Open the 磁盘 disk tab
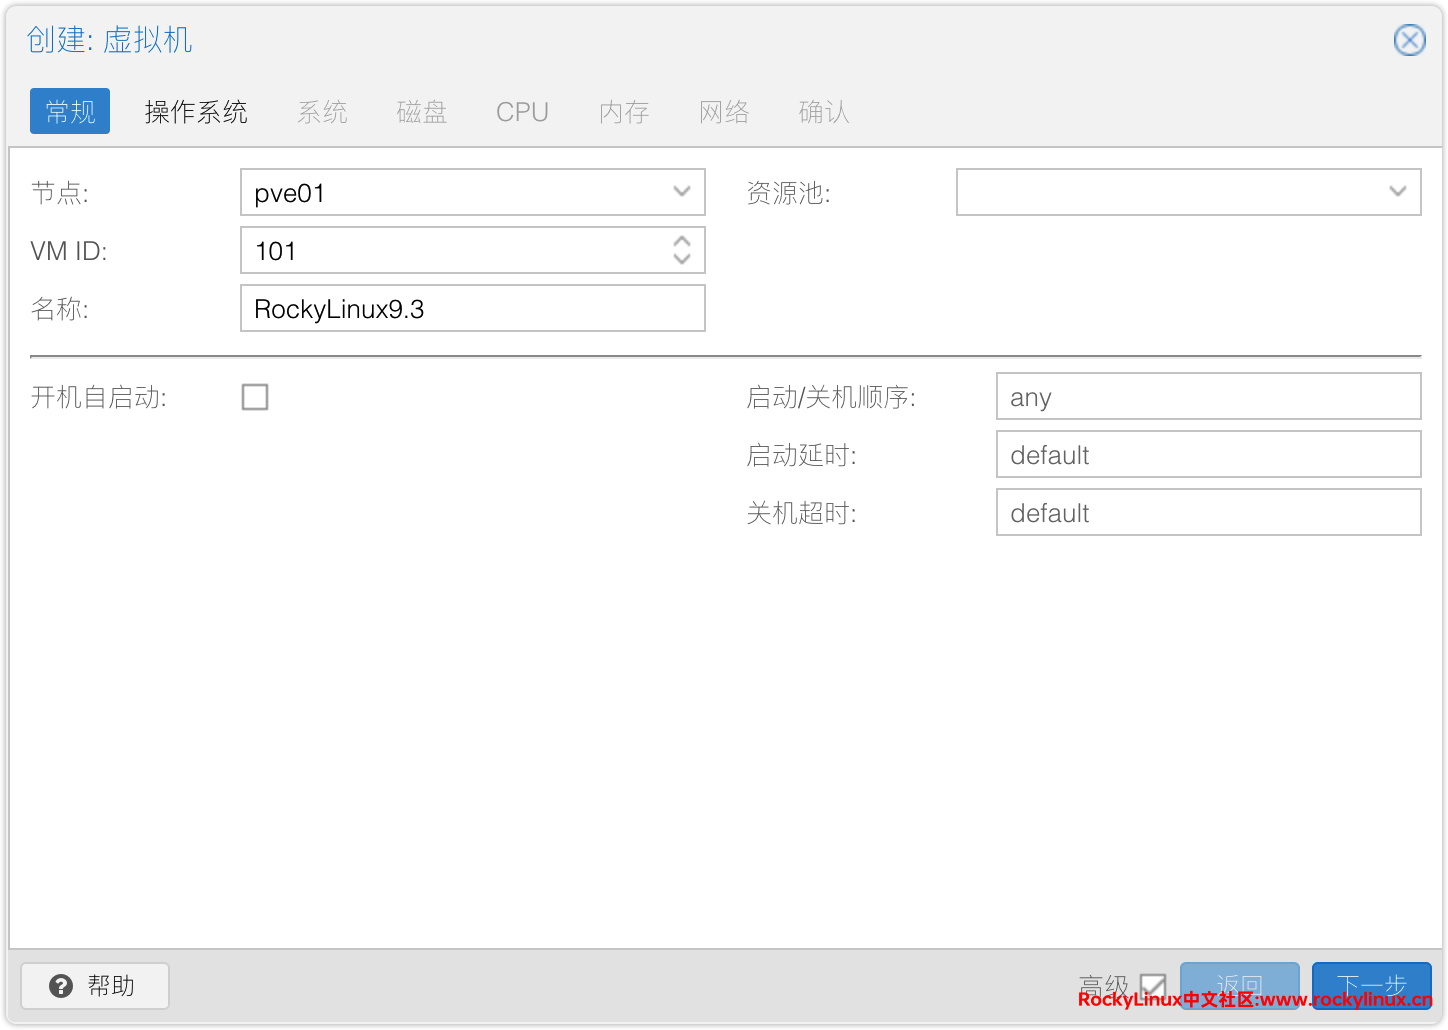 click(x=421, y=111)
